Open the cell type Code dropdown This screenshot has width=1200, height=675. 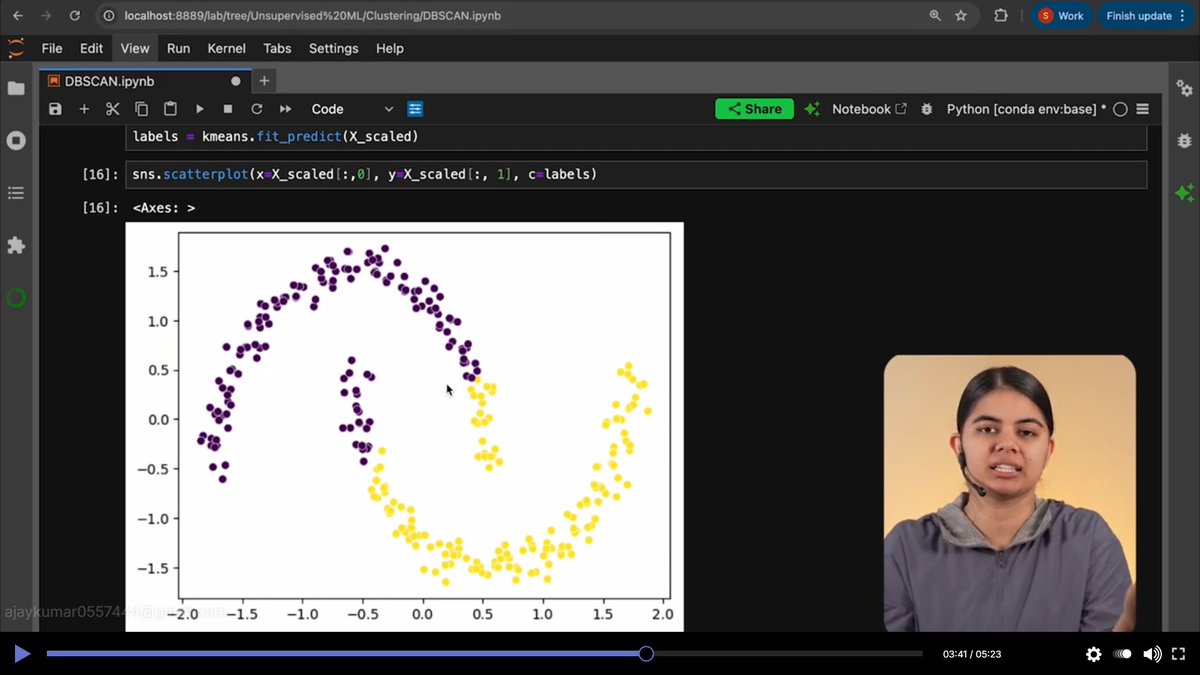(352, 109)
